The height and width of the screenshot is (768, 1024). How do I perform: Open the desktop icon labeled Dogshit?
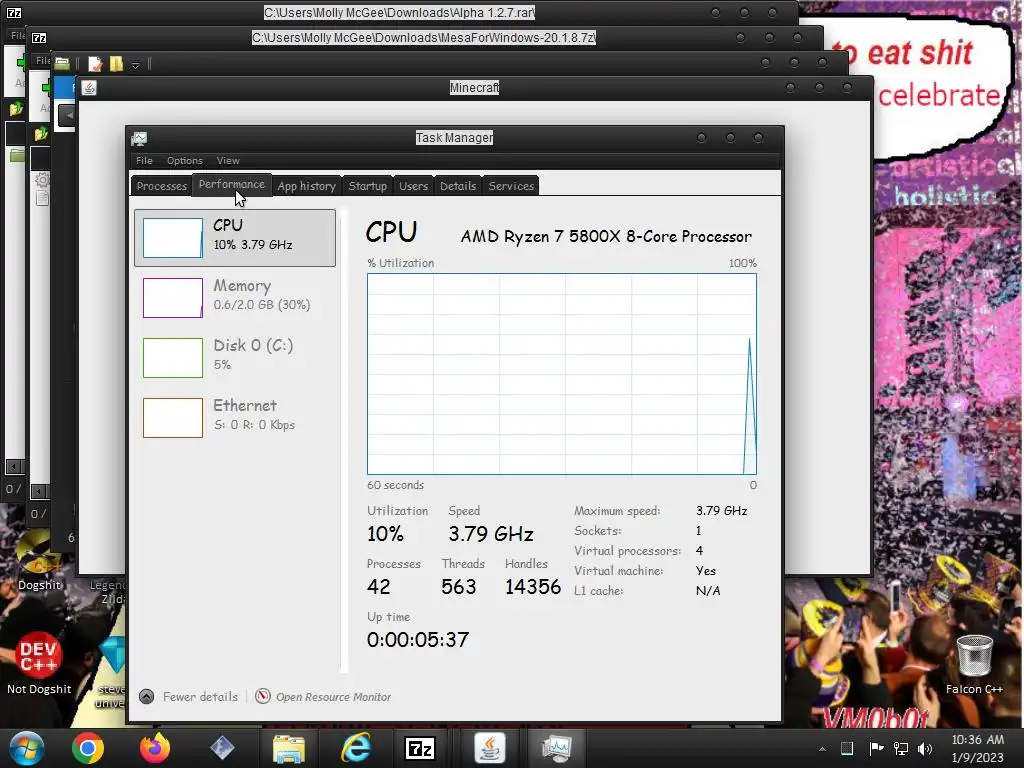pos(39,560)
